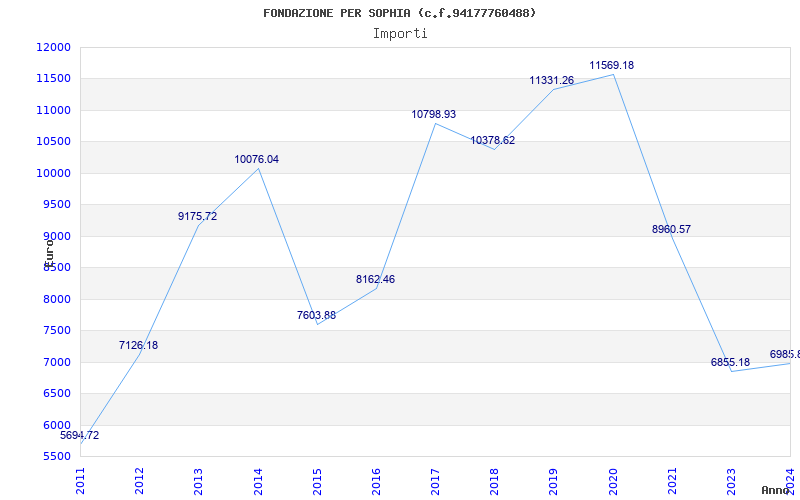
Task: Select data label 10798.93
Action: (434, 114)
